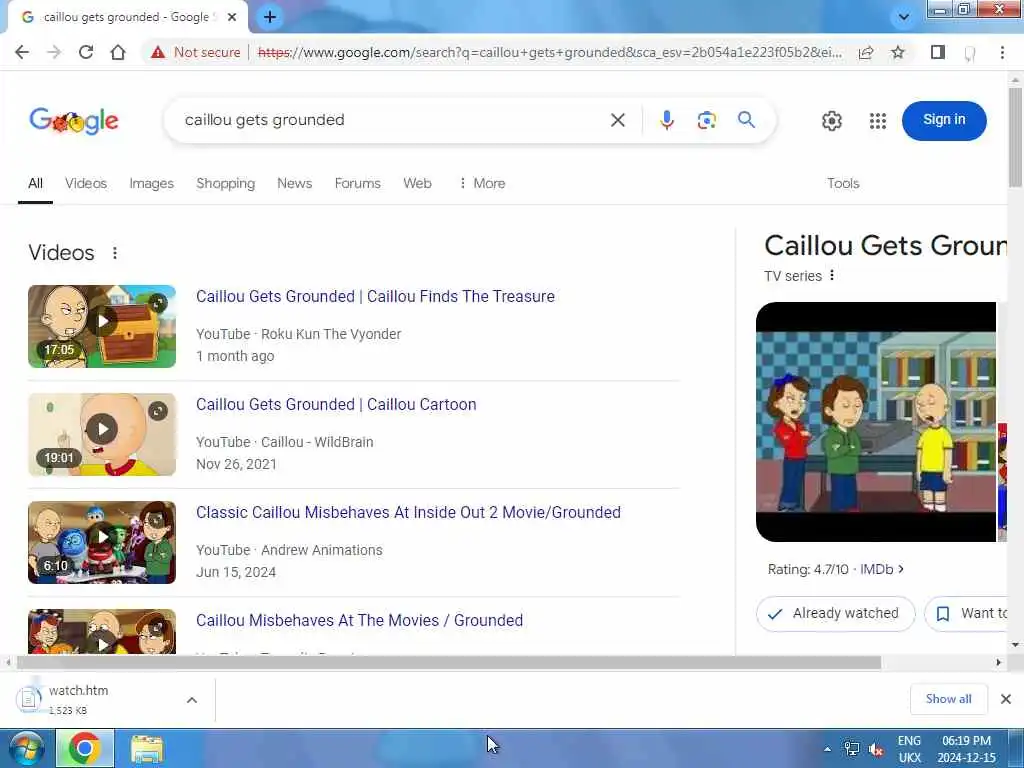Open Caillou Finds The Treasure video link
Viewport: 1024px width, 768px height.
376,296
